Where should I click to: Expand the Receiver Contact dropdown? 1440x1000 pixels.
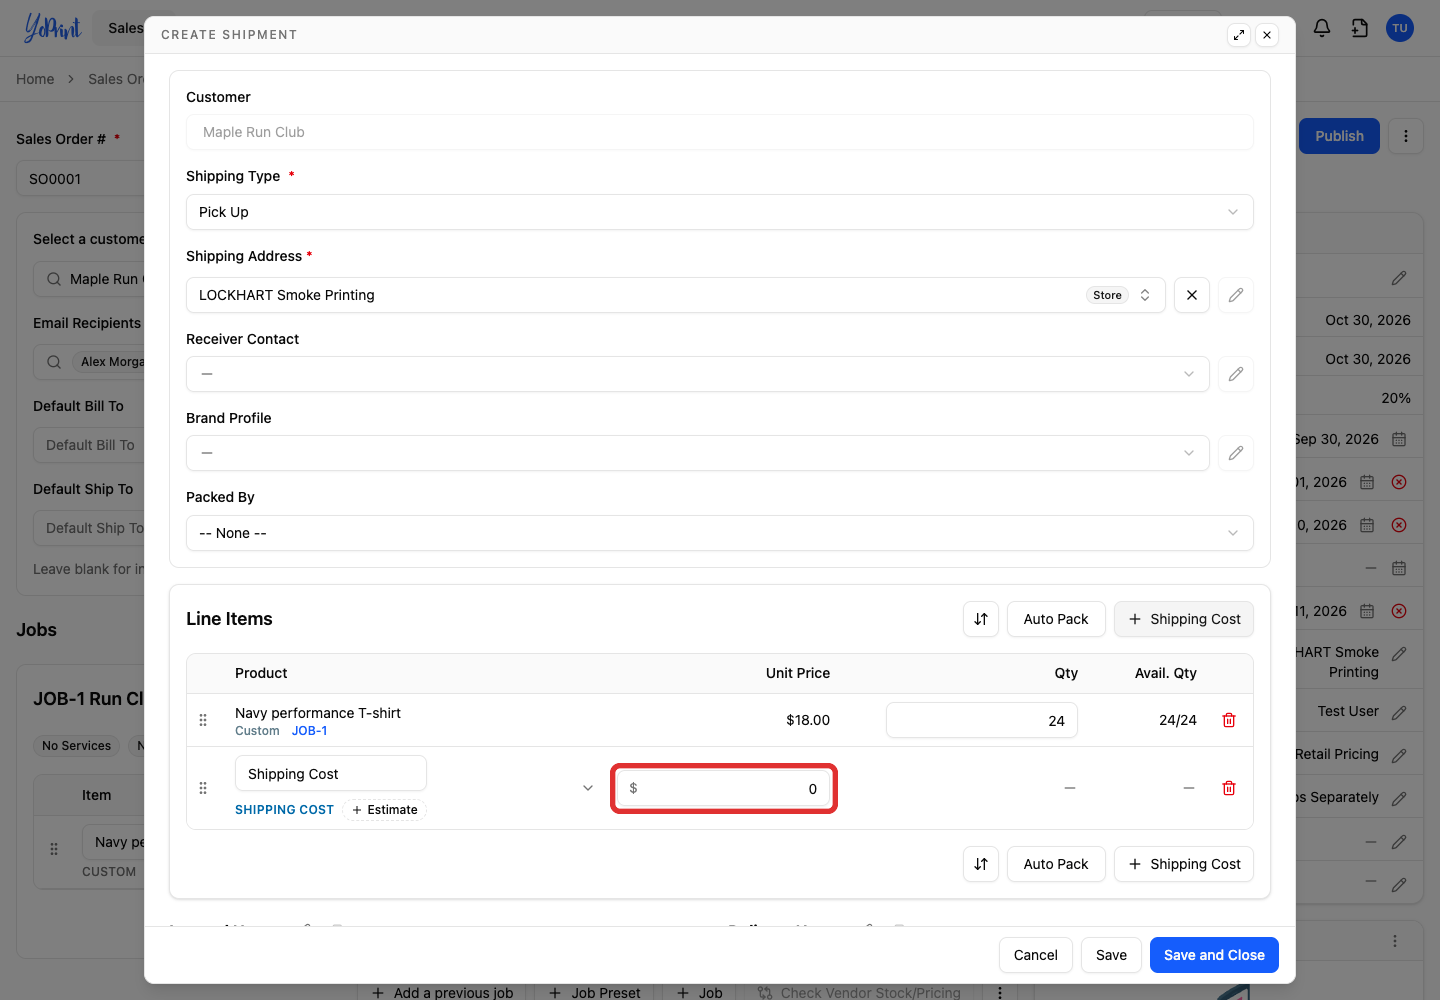point(698,374)
